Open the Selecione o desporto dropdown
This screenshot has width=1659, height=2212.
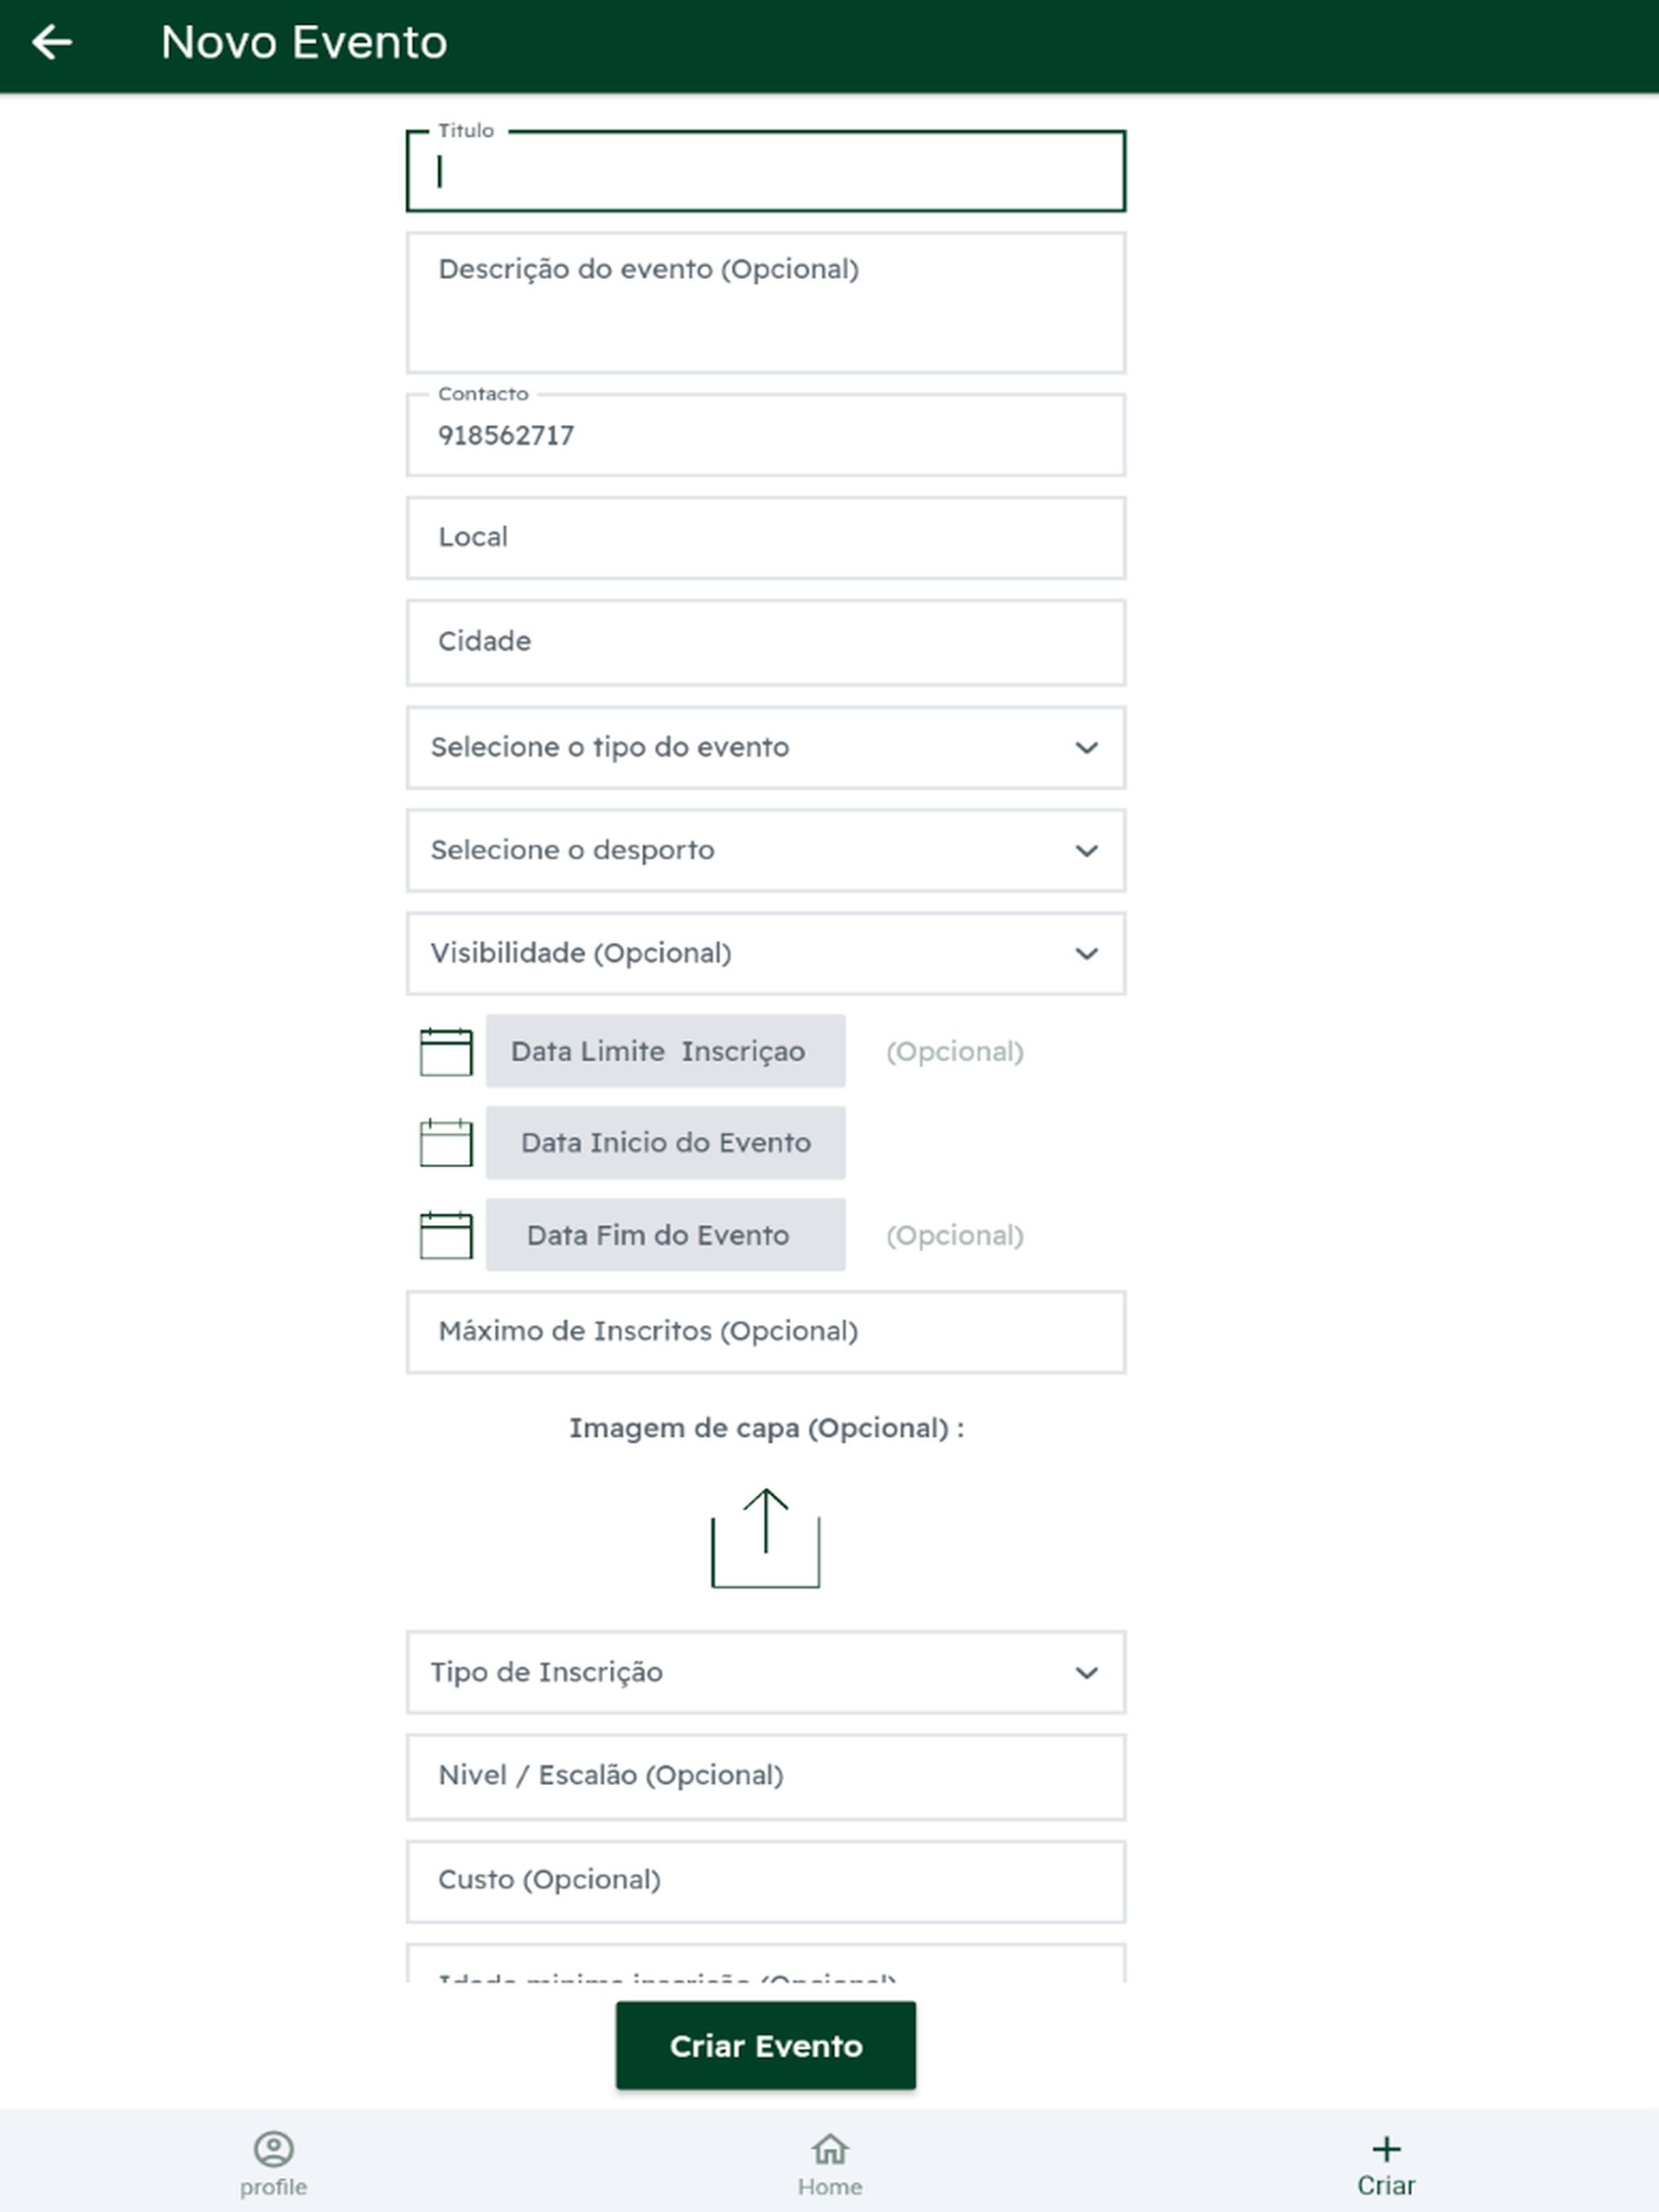coord(766,851)
